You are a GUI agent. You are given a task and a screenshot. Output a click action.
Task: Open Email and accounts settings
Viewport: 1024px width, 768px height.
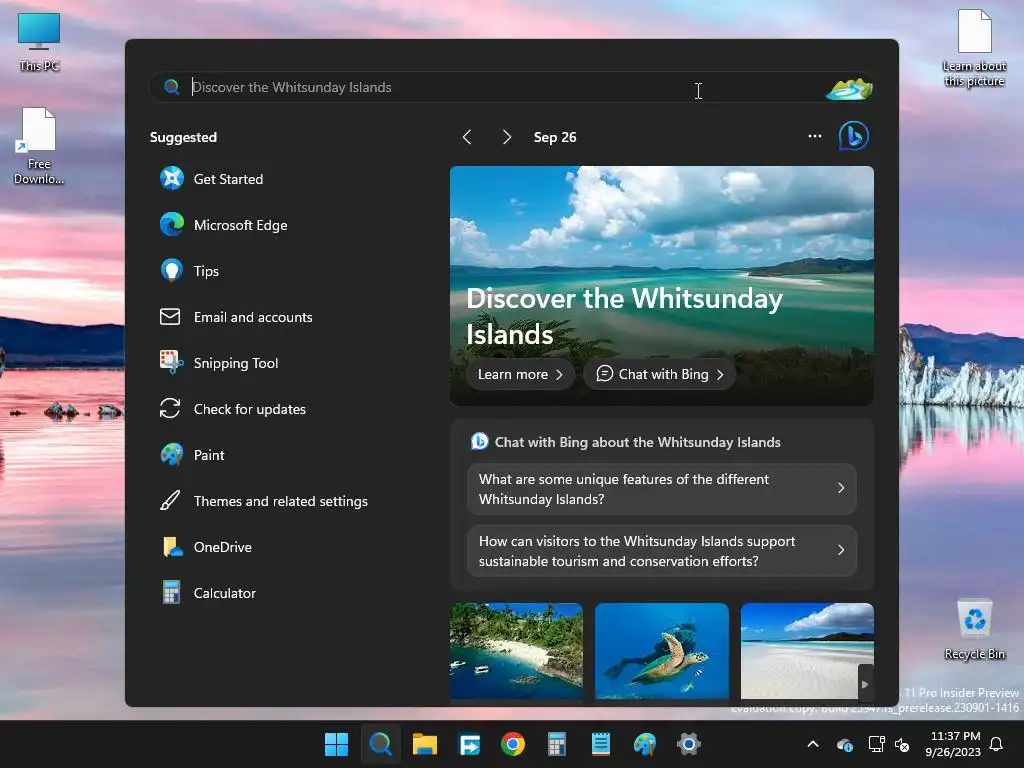[236, 317]
